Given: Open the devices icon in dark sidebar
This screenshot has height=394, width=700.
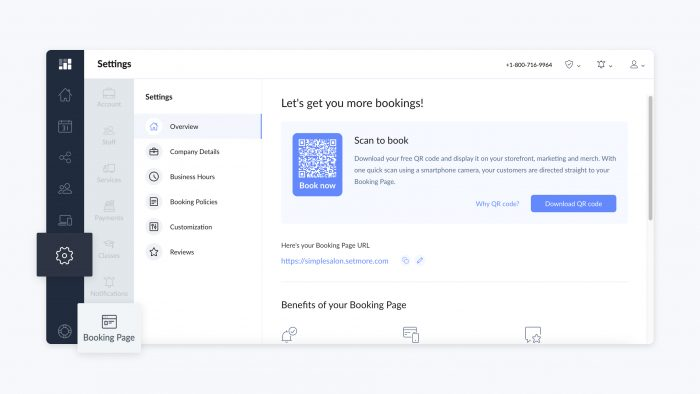Looking at the screenshot, I should (65, 220).
